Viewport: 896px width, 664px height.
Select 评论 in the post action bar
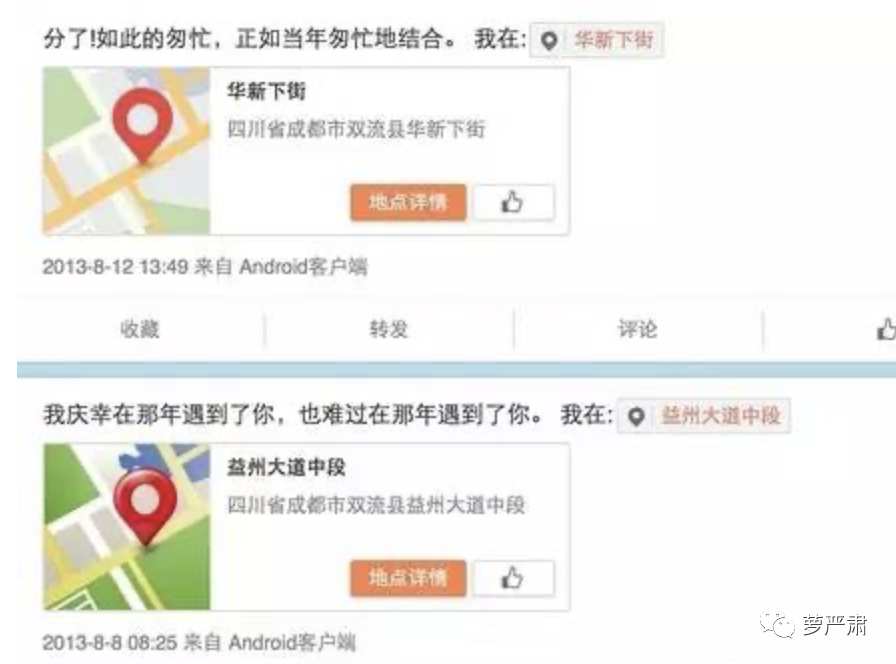click(x=638, y=329)
